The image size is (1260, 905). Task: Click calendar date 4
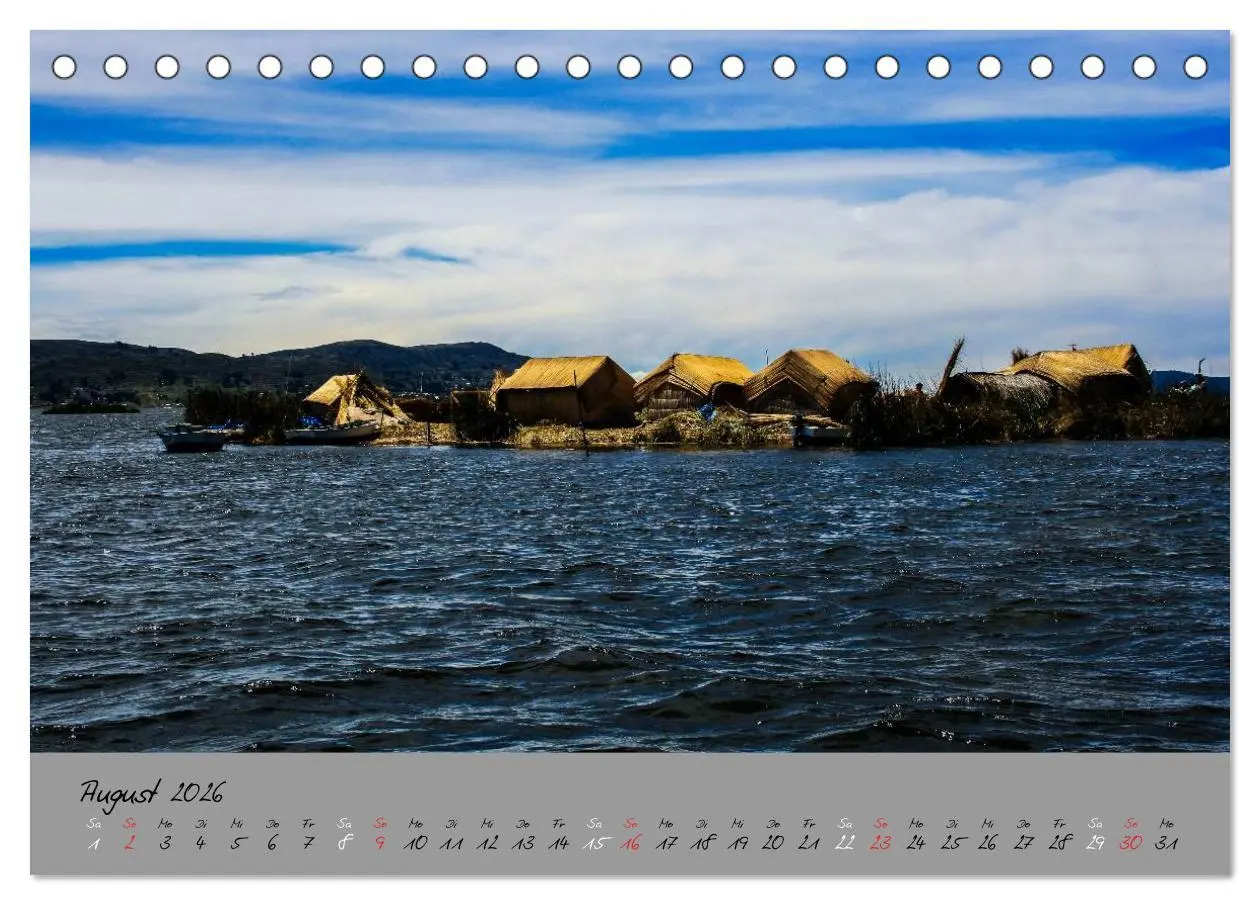click(x=201, y=843)
